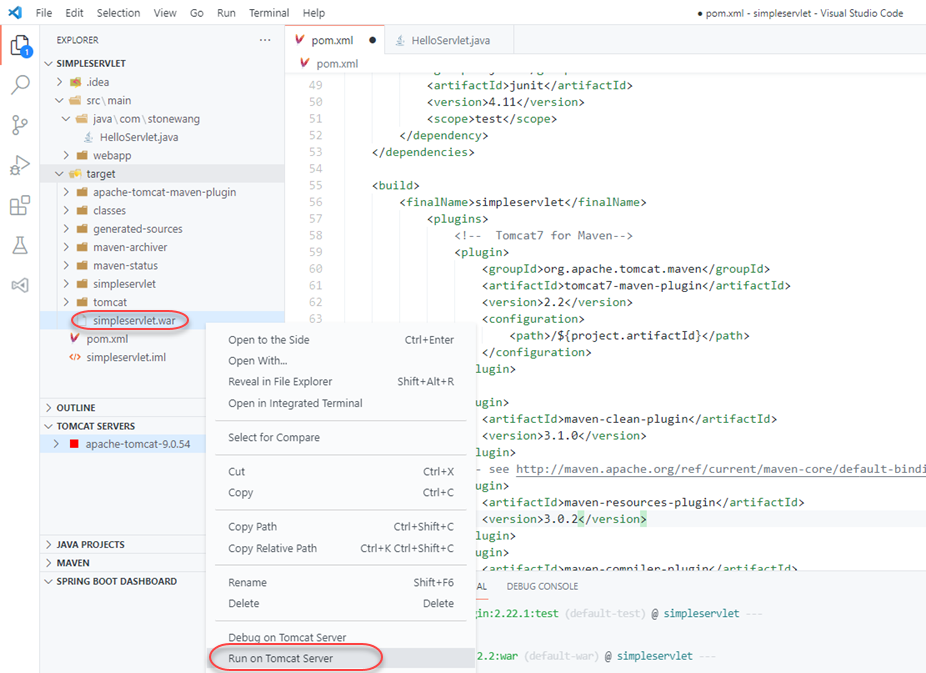The height and width of the screenshot is (673, 926).
Task: Choose Debug on Tomcat Server
Action: [x=341, y=637]
